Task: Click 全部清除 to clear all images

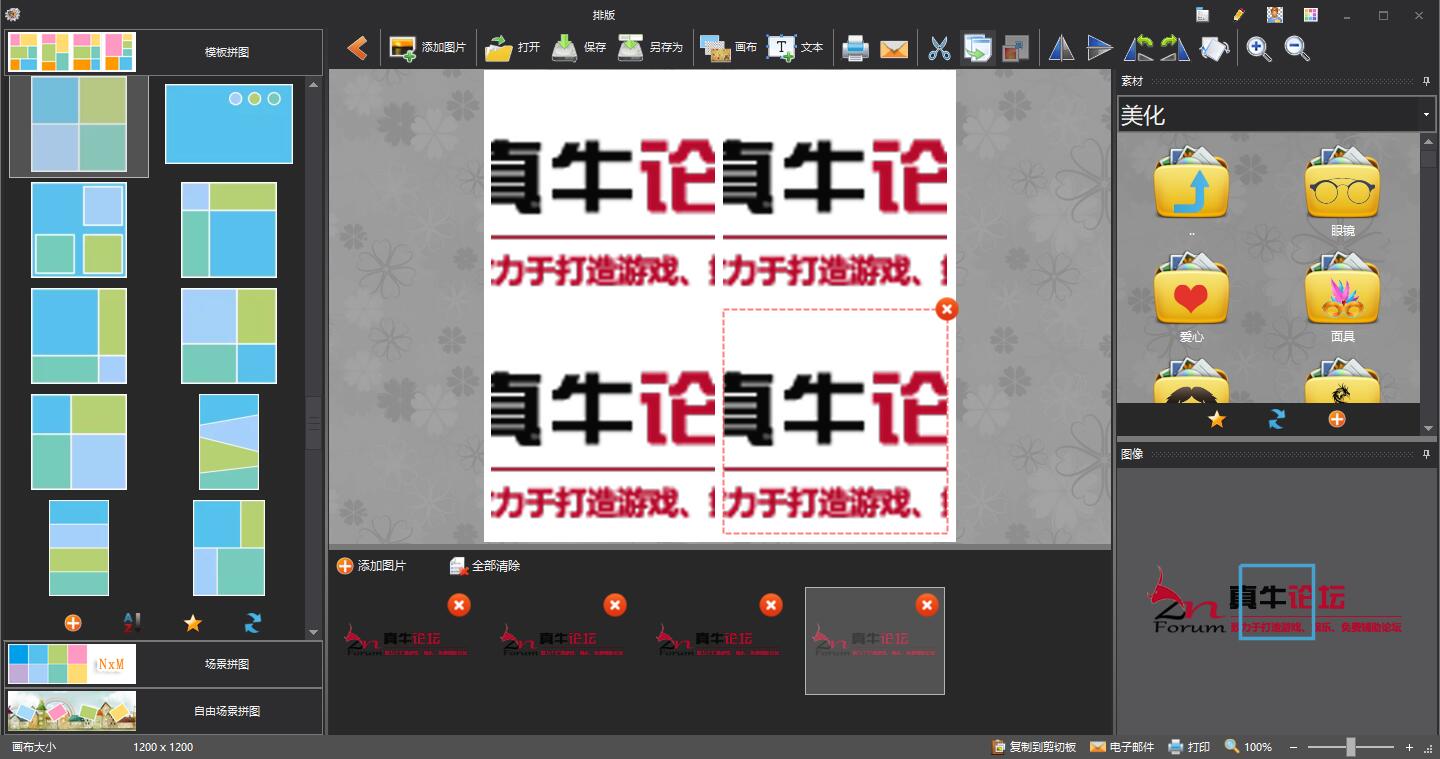Action: 485,566
